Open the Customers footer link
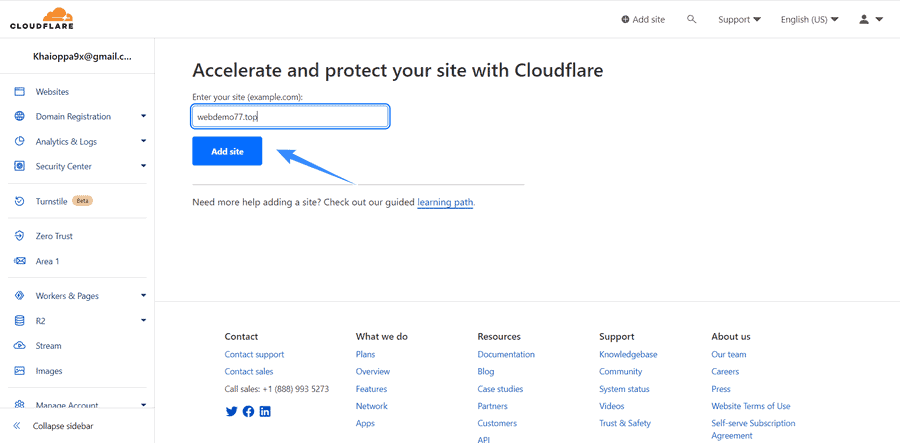This screenshot has width=900, height=443. point(497,423)
